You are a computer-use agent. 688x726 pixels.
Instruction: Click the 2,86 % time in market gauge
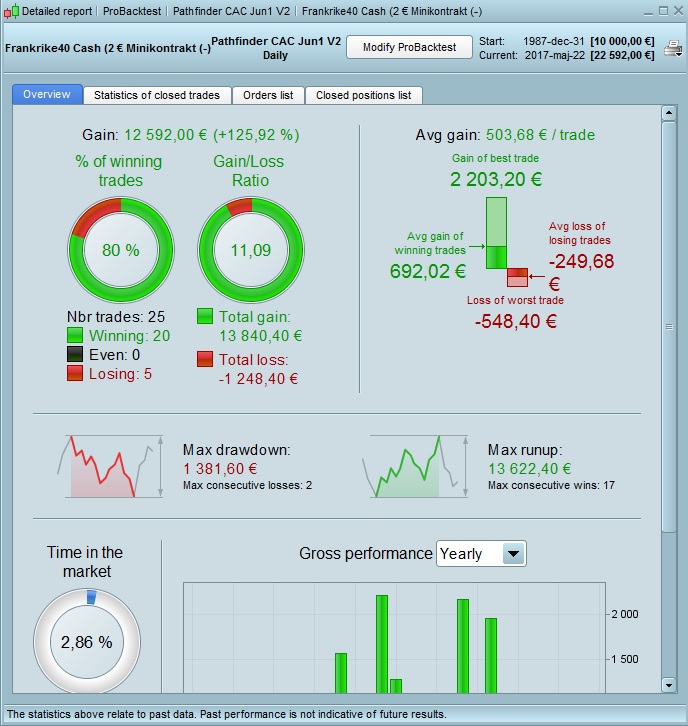tap(87, 642)
